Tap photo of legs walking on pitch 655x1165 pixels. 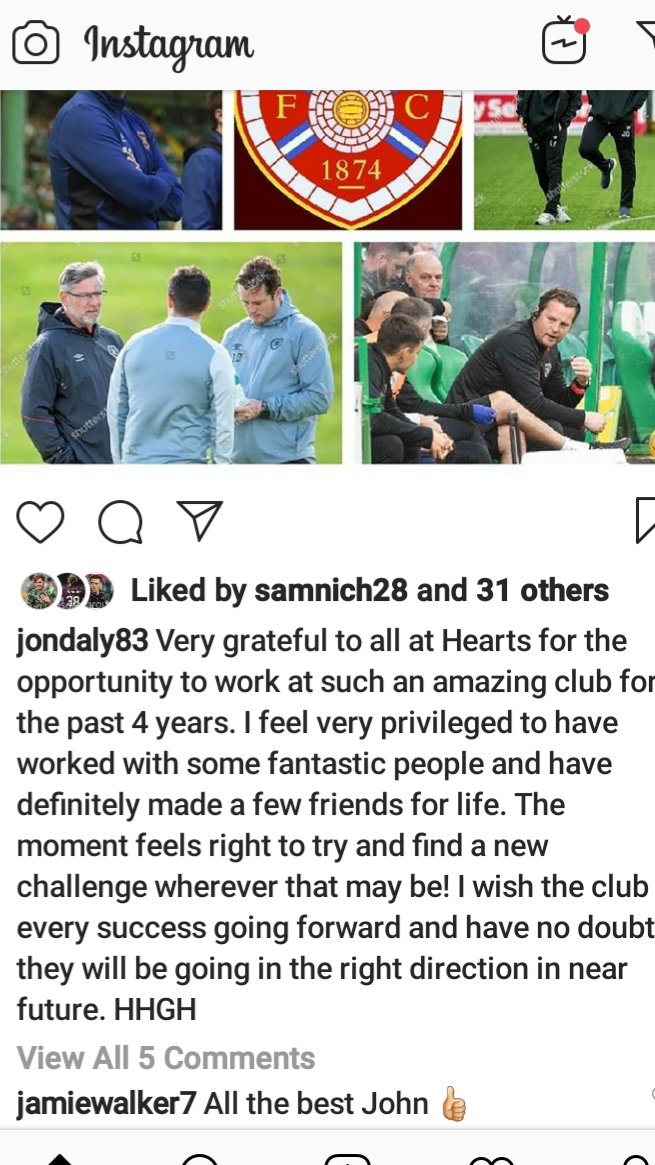pos(564,160)
